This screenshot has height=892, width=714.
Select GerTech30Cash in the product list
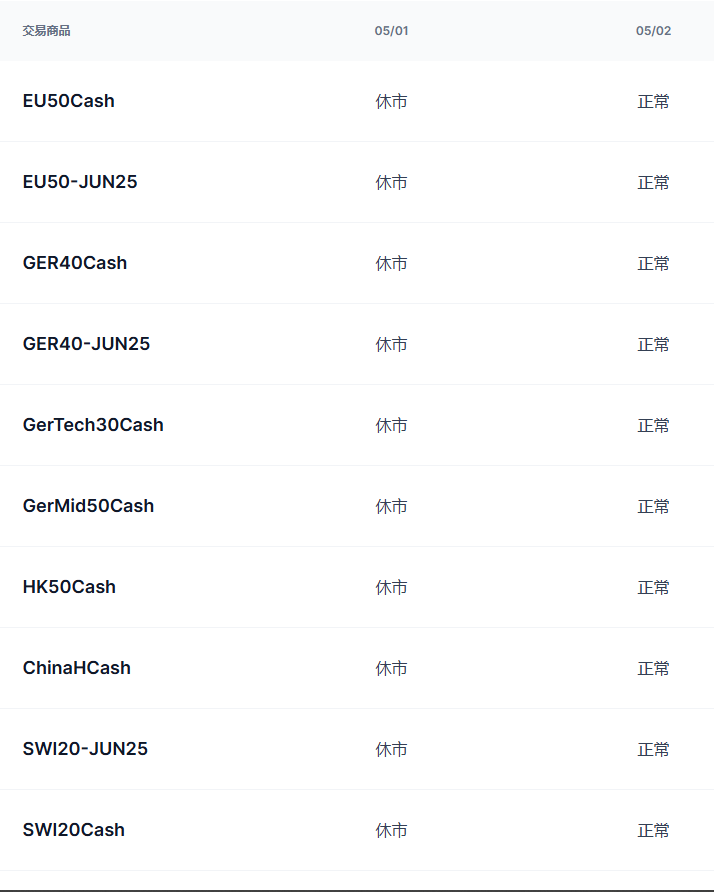coord(93,425)
